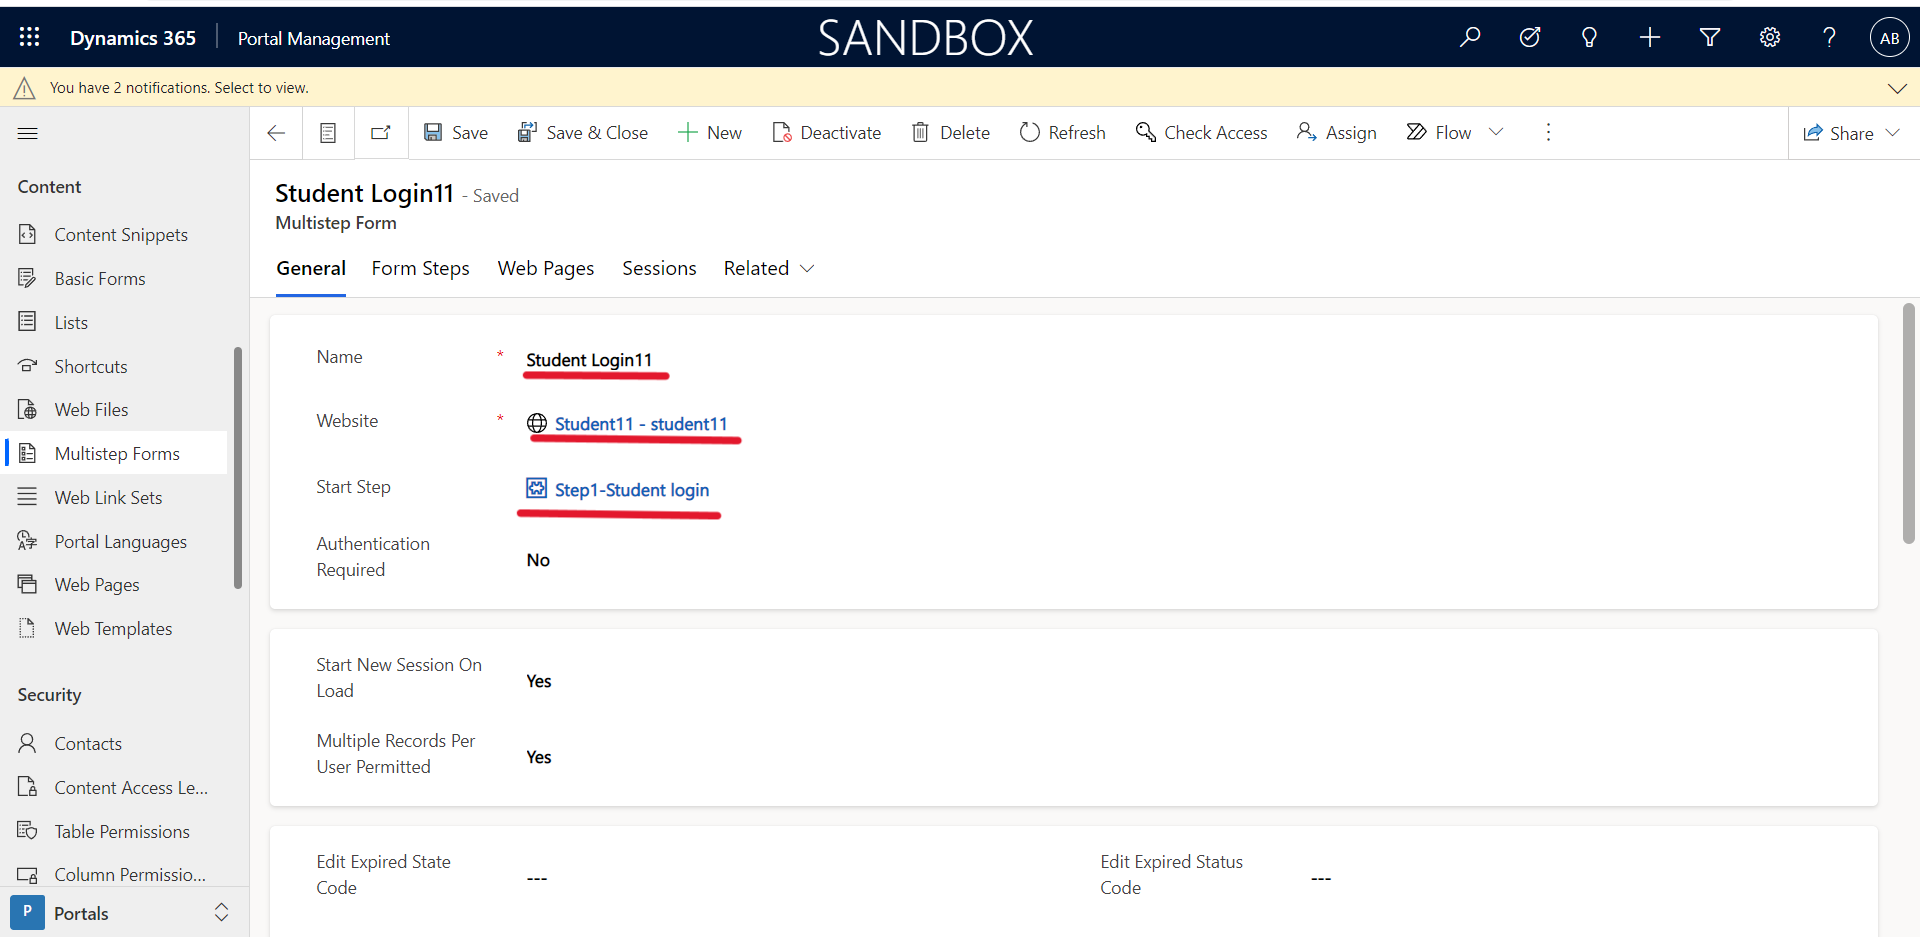Open the AB user account avatar
The width and height of the screenshot is (1920, 937).
(x=1889, y=38)
